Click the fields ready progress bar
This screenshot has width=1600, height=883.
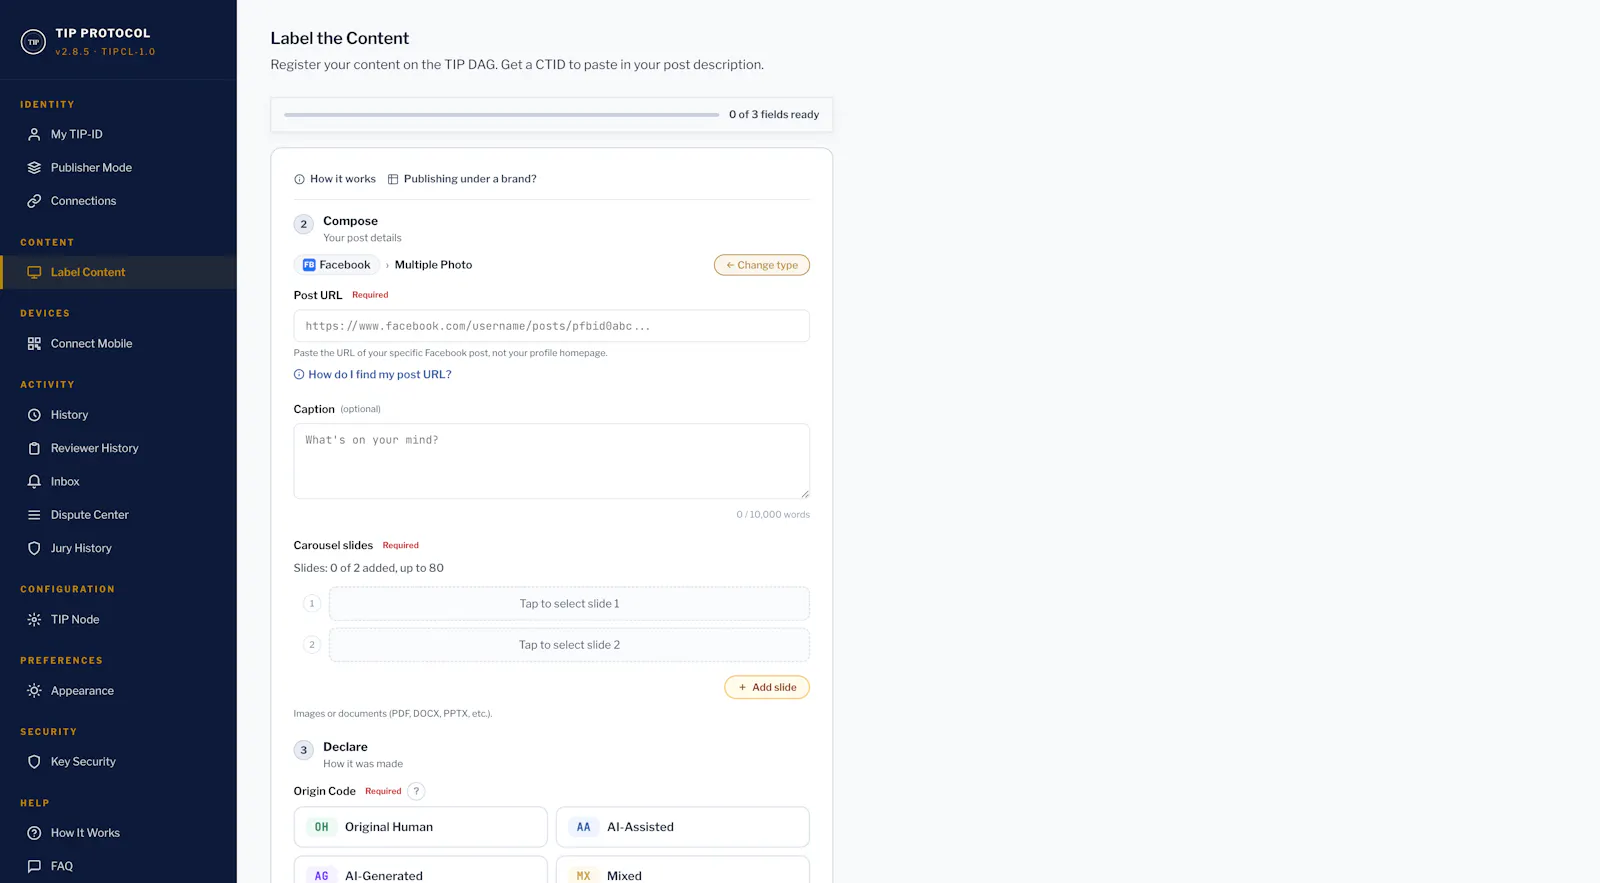501,115
